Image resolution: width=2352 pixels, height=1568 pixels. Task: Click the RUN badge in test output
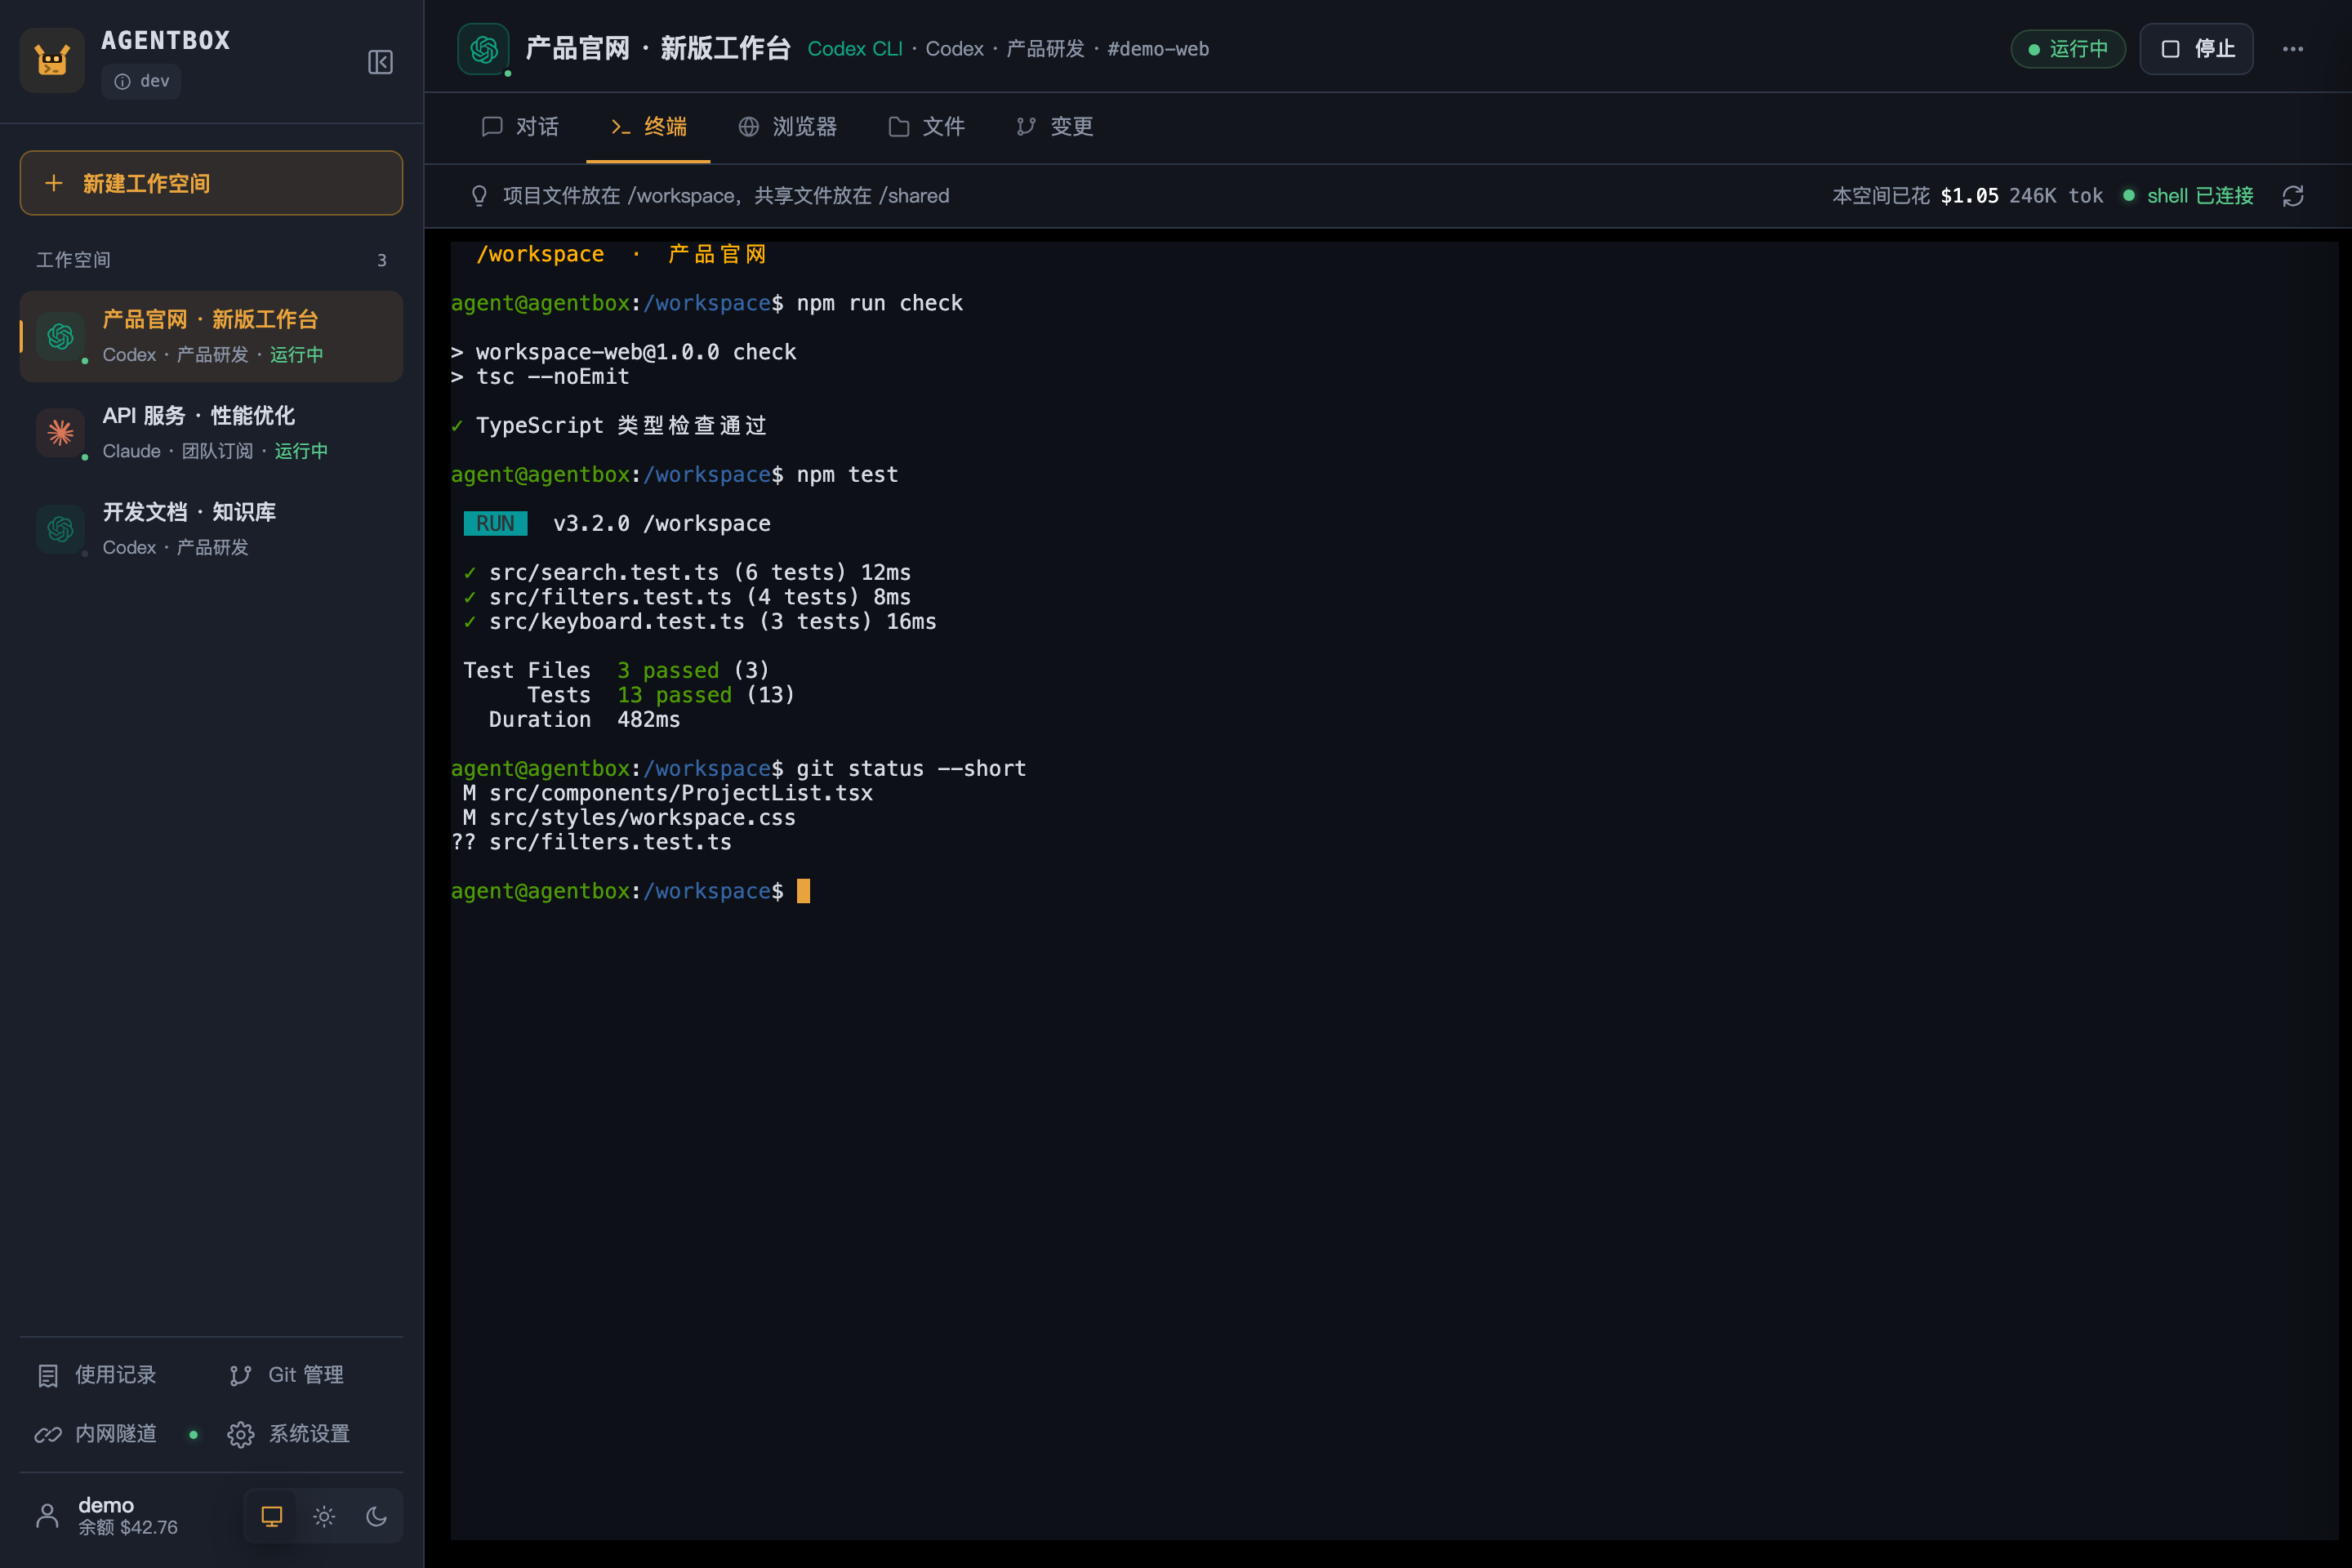pyautogui.click(x=495, y=523)
